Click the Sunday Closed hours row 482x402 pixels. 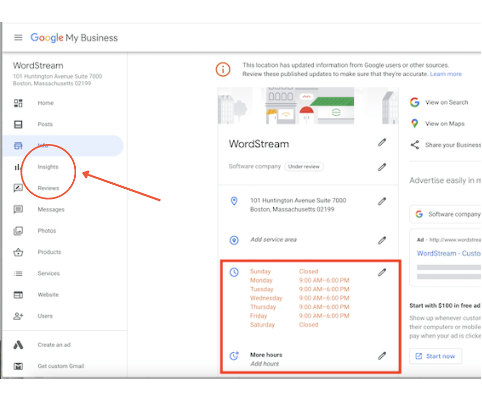pos(284,272)
